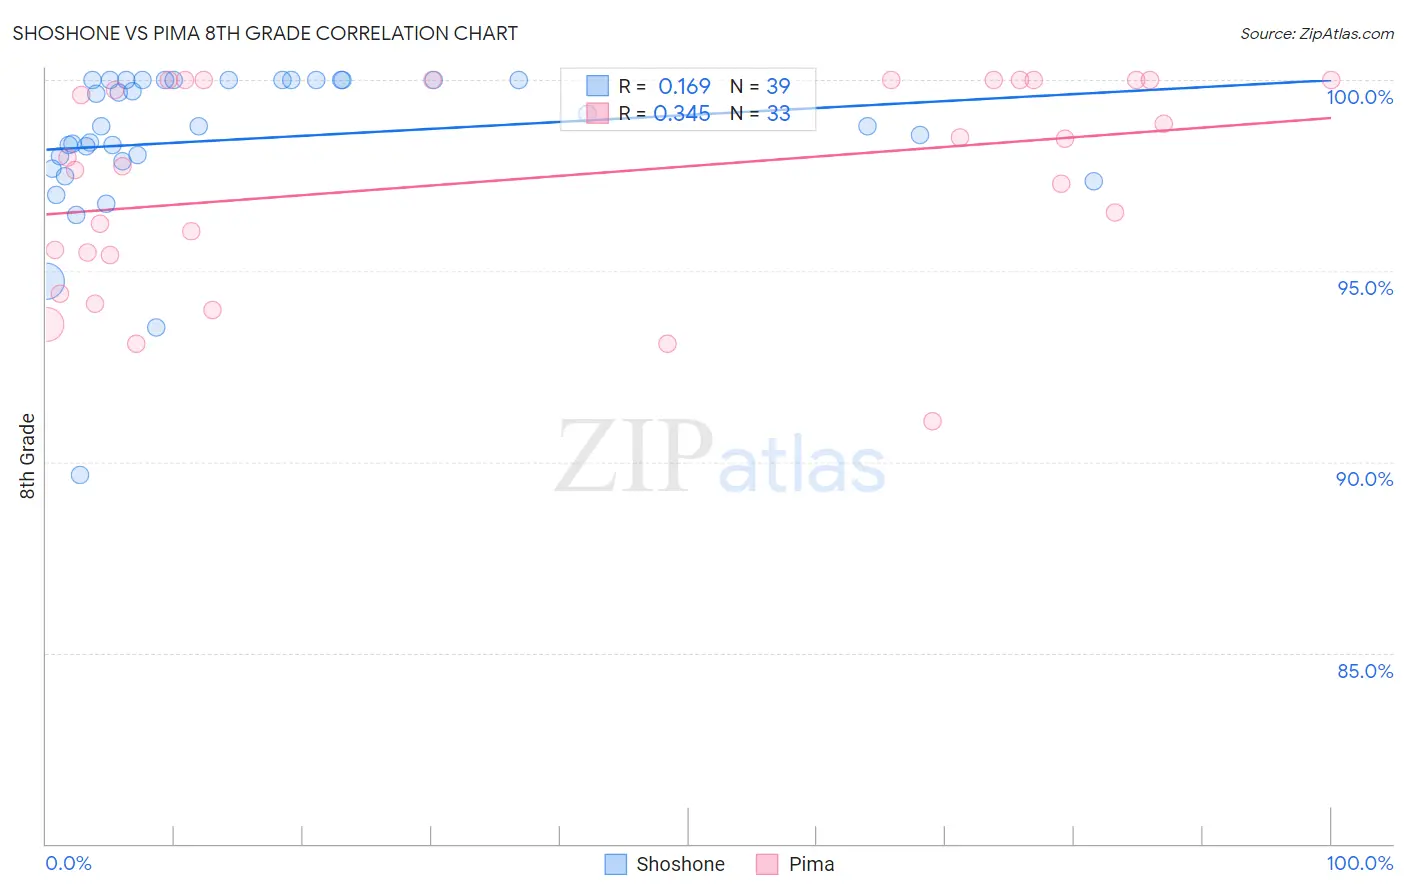
Task: Click the Pima legend color swatch
Action: 767,864
